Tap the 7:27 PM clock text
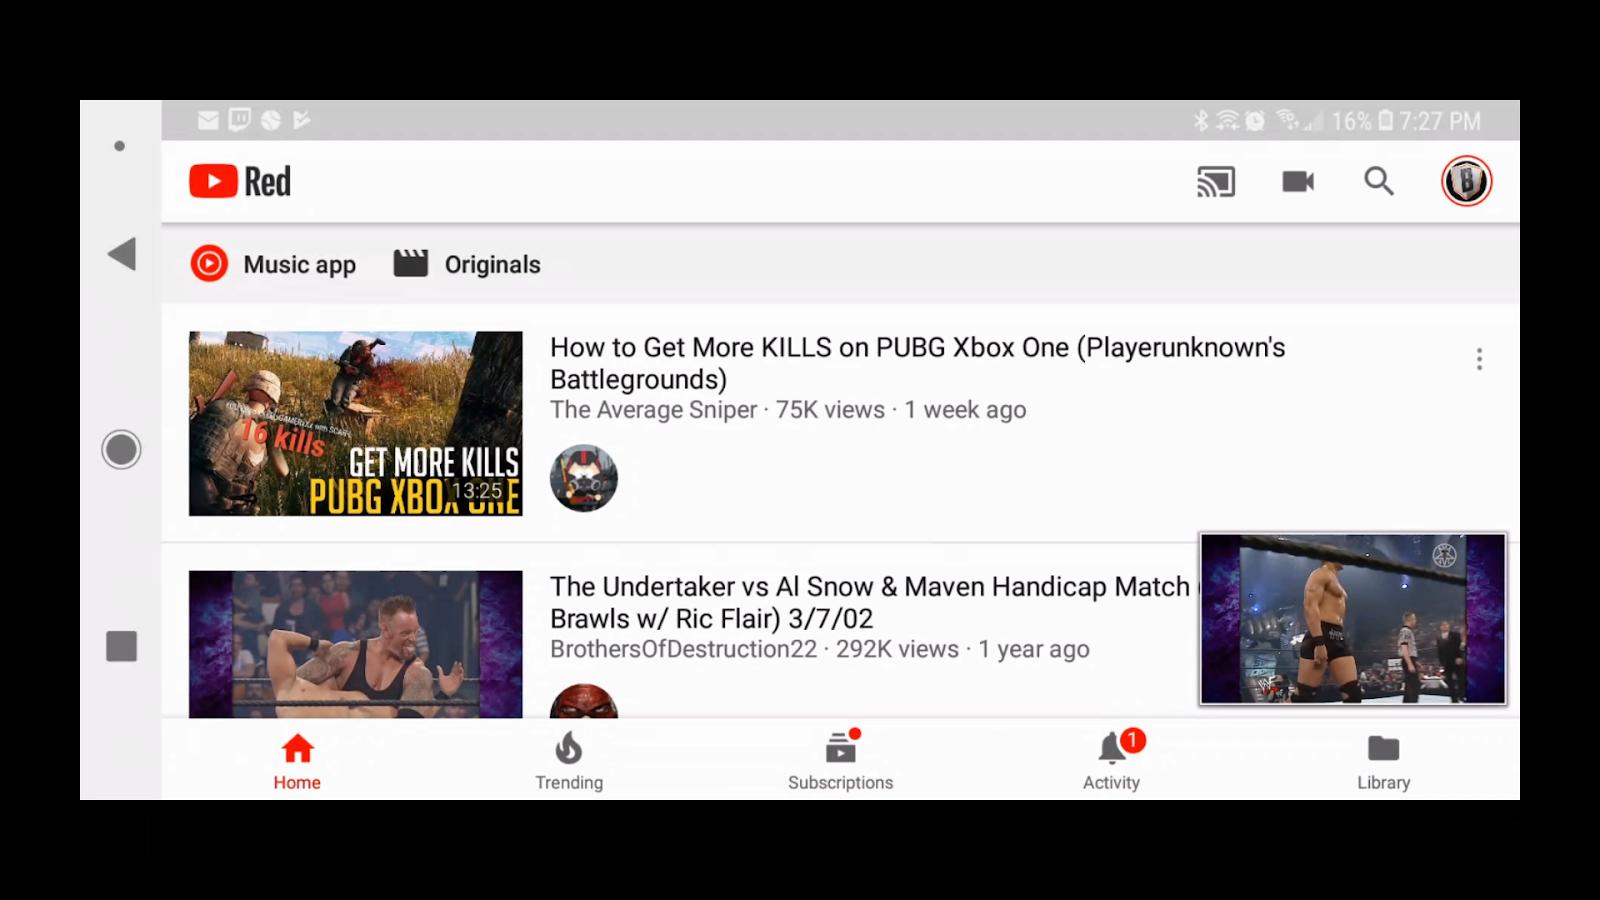1600x900 pixels. point(1440,121)
